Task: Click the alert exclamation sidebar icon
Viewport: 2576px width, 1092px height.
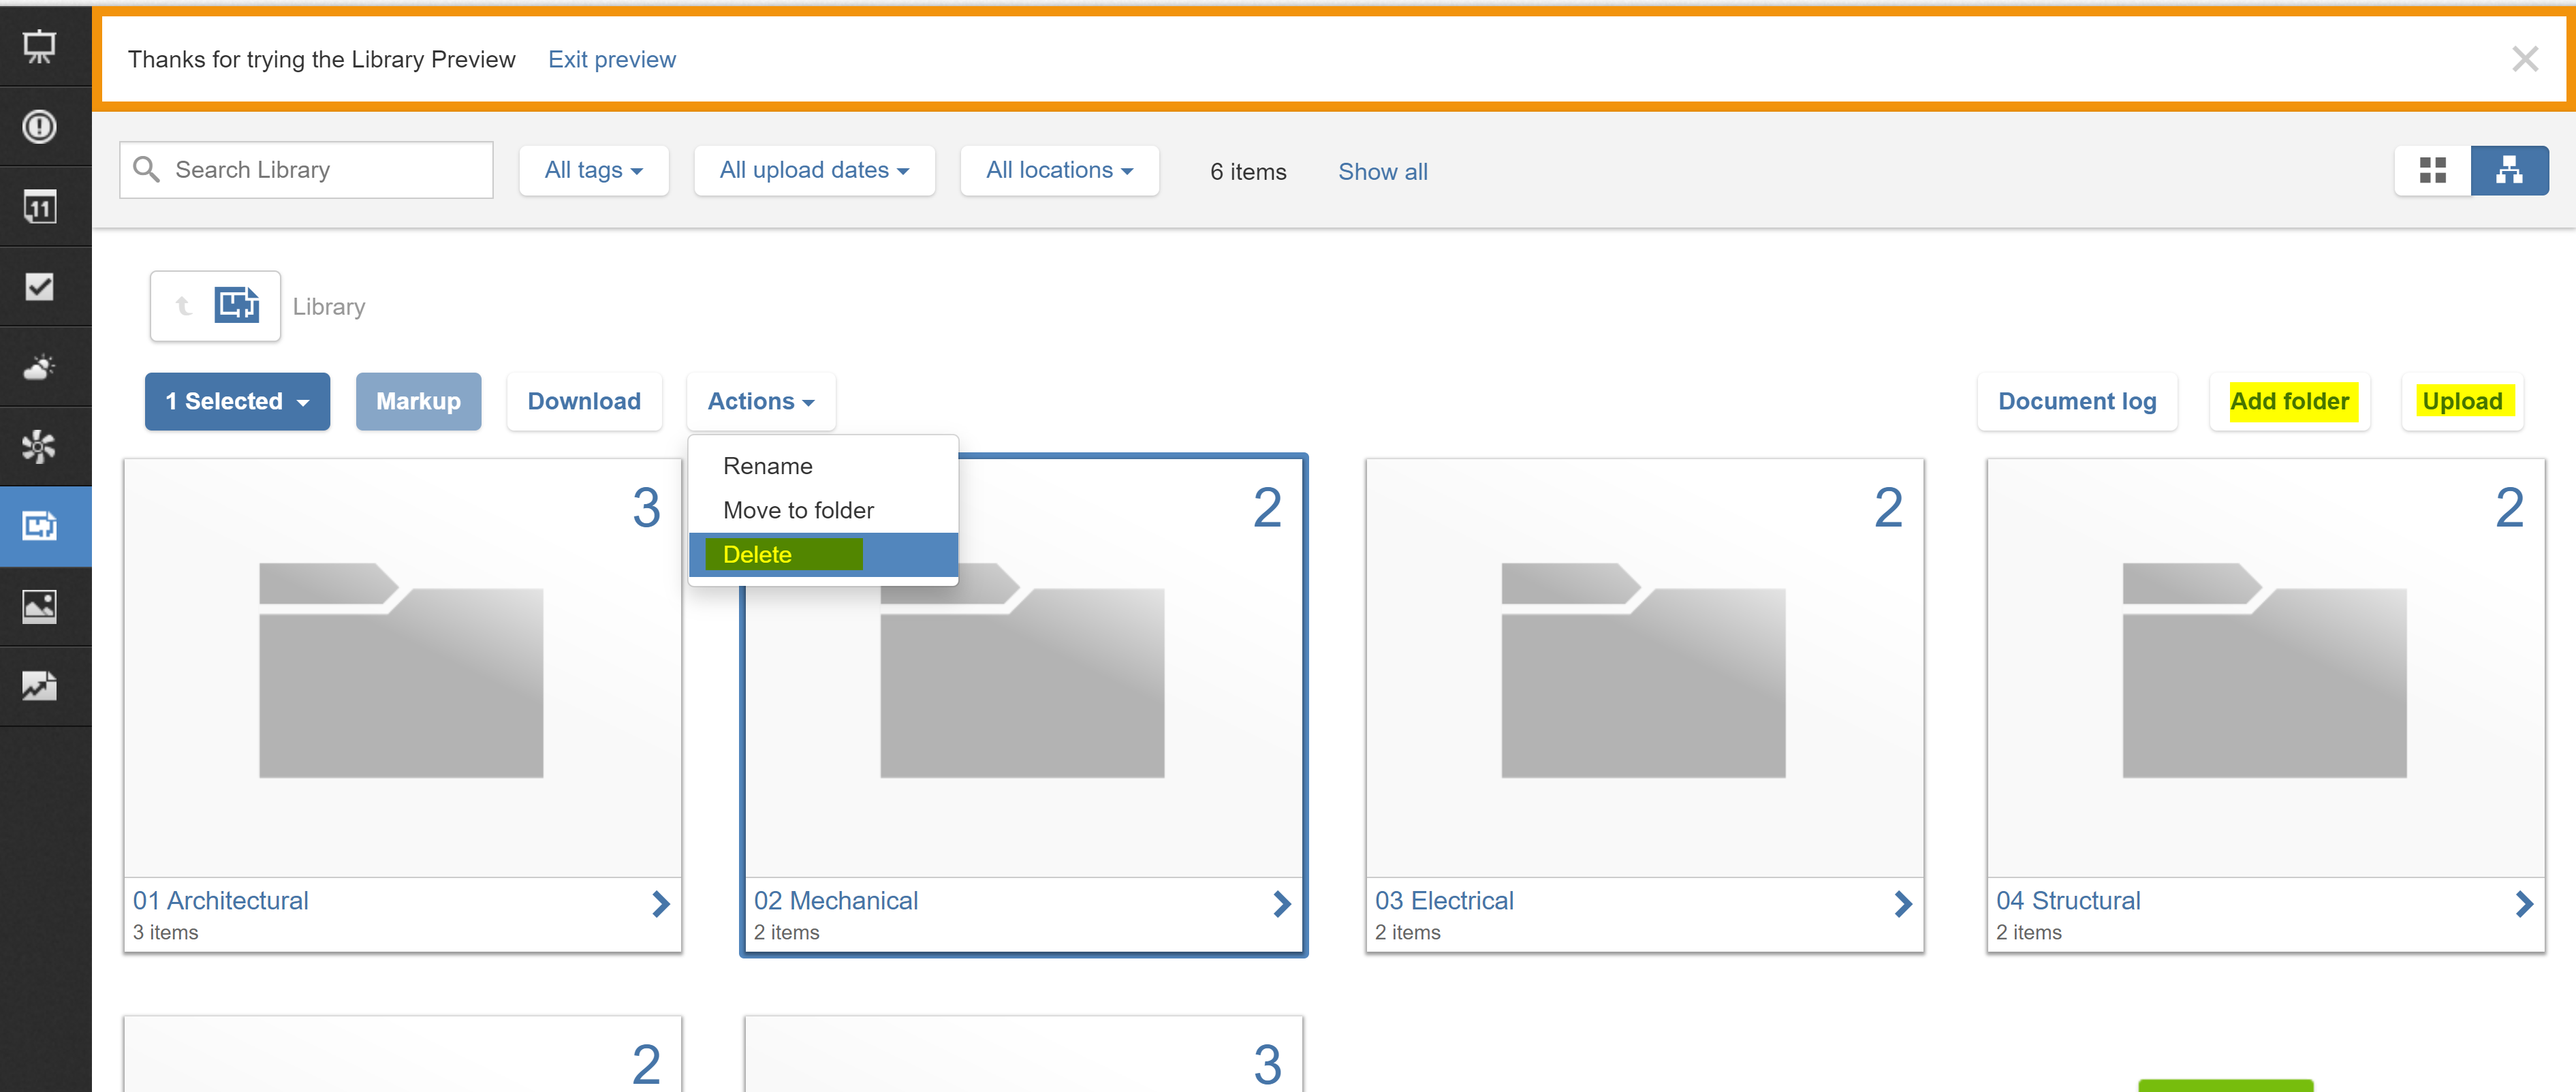Action: (x=40, y=127)
